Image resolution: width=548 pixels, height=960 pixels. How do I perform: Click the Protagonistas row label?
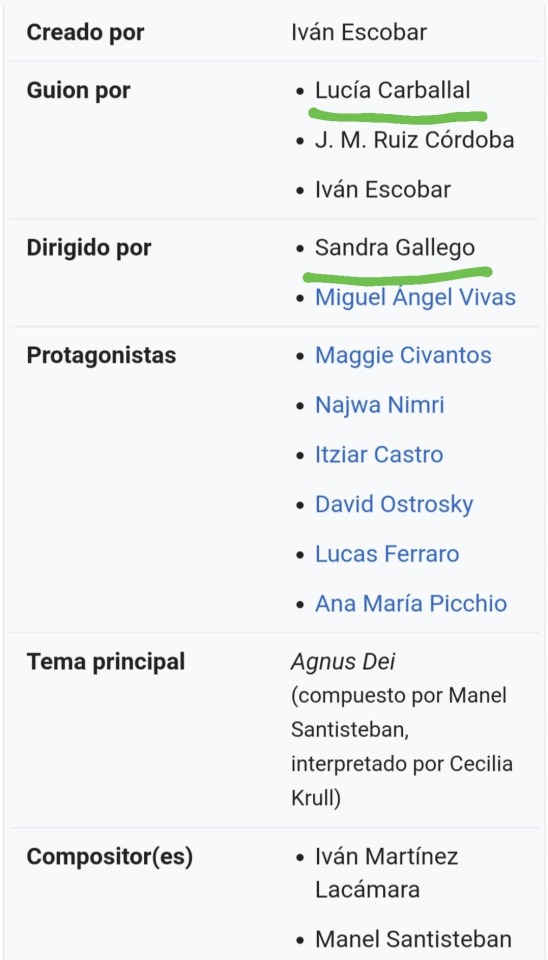pyautogui.click(x=101, y=356)
